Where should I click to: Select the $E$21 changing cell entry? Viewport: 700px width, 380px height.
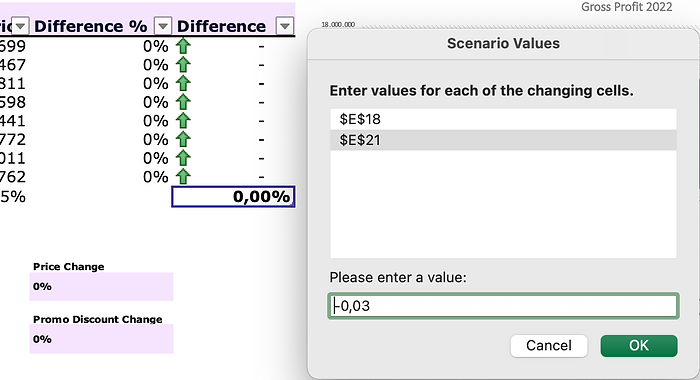pyautogui.click(x=503, y=140)
